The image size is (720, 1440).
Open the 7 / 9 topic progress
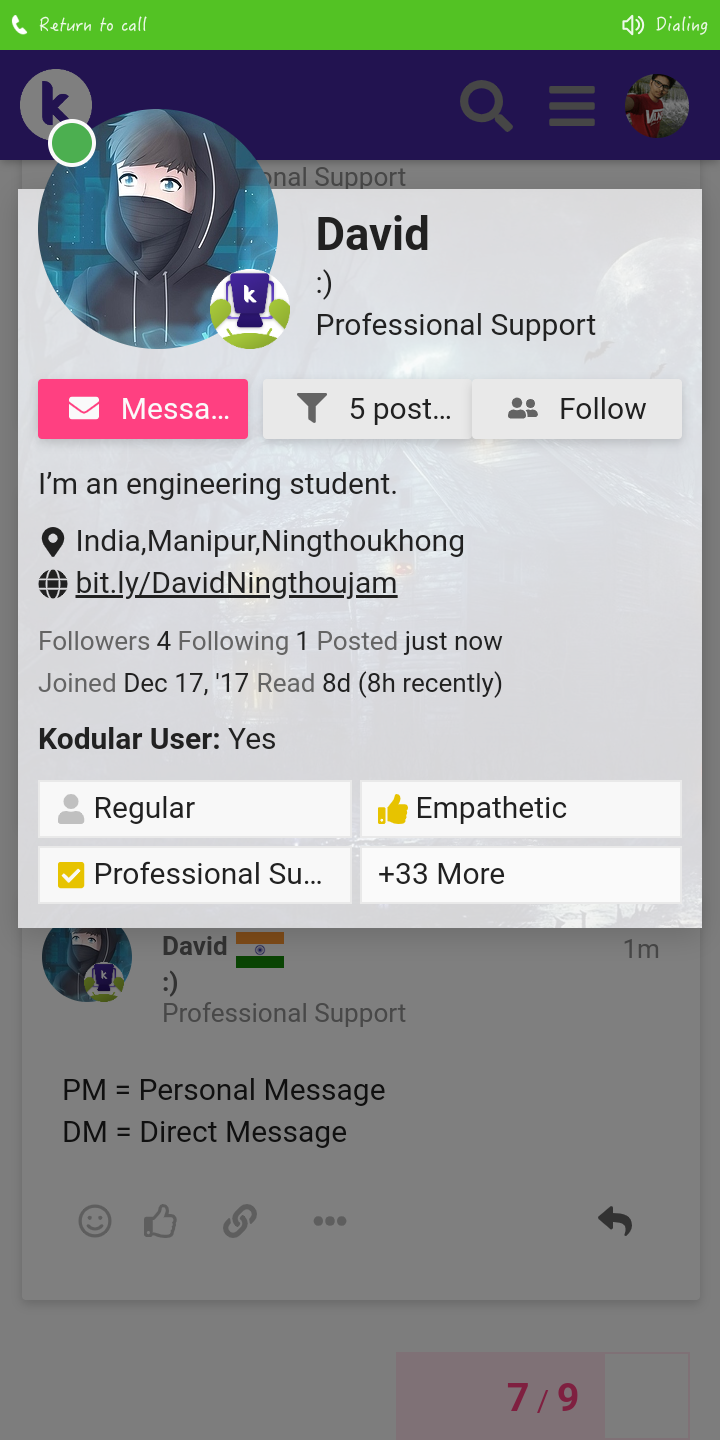click(x=542, y=1396)
